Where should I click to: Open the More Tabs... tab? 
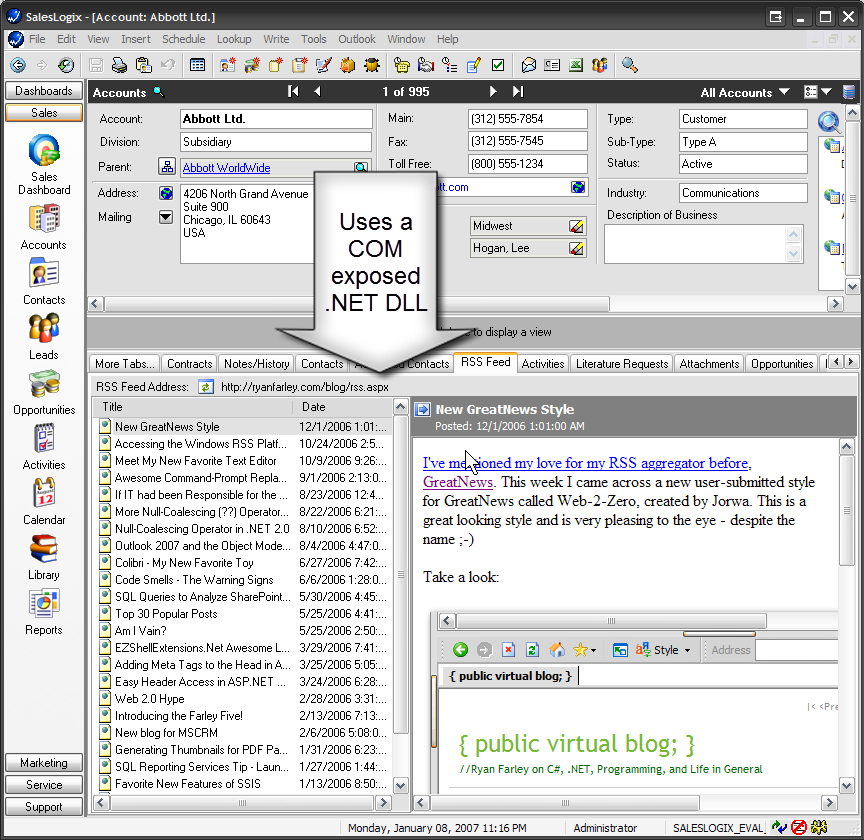point(125,364)
